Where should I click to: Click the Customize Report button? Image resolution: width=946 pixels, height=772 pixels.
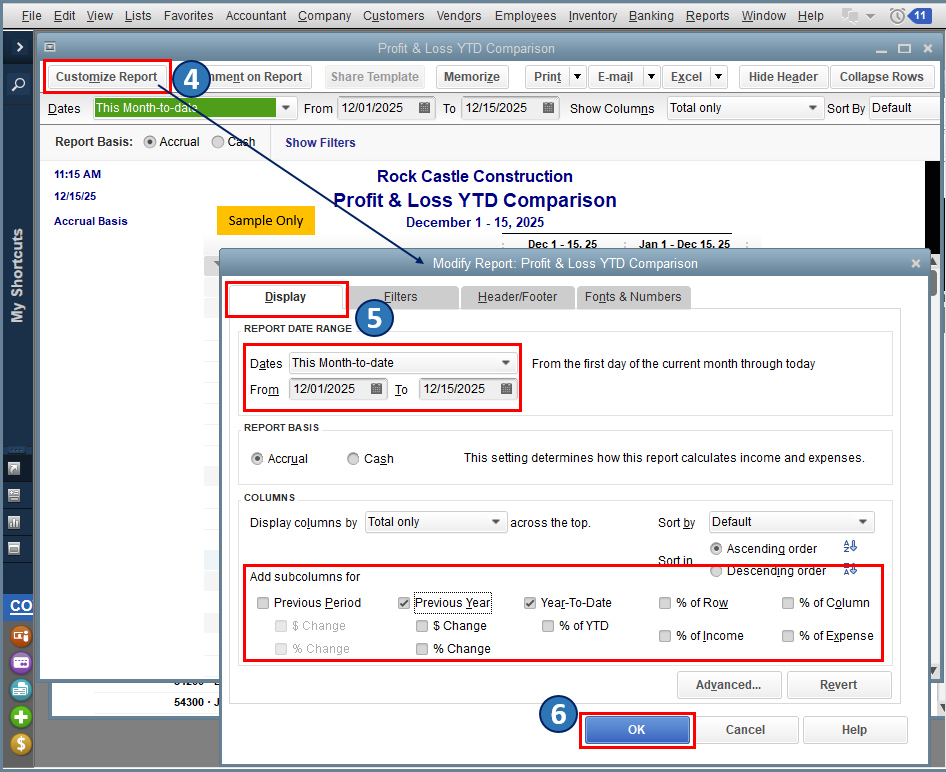click(106, 77)
